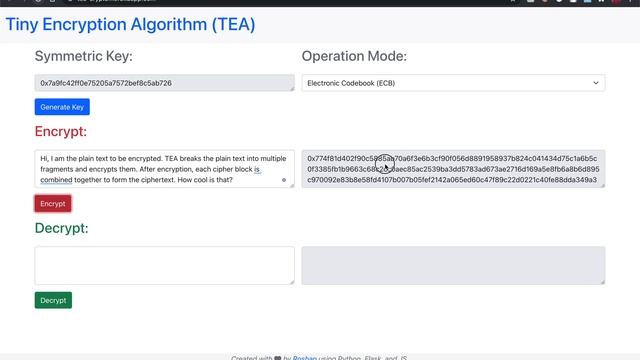
Task: Click the Symmetric Key heading
Action: click(84, 56)
